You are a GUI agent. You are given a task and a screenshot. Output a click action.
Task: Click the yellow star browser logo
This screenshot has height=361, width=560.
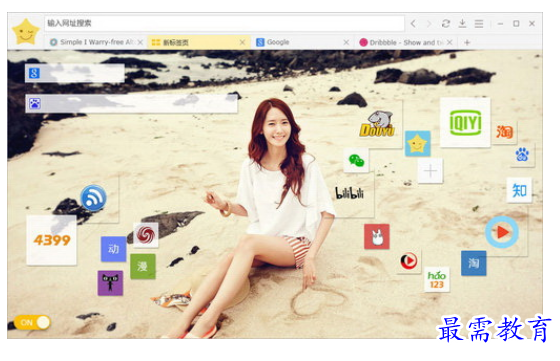click(x=25, y=32)
